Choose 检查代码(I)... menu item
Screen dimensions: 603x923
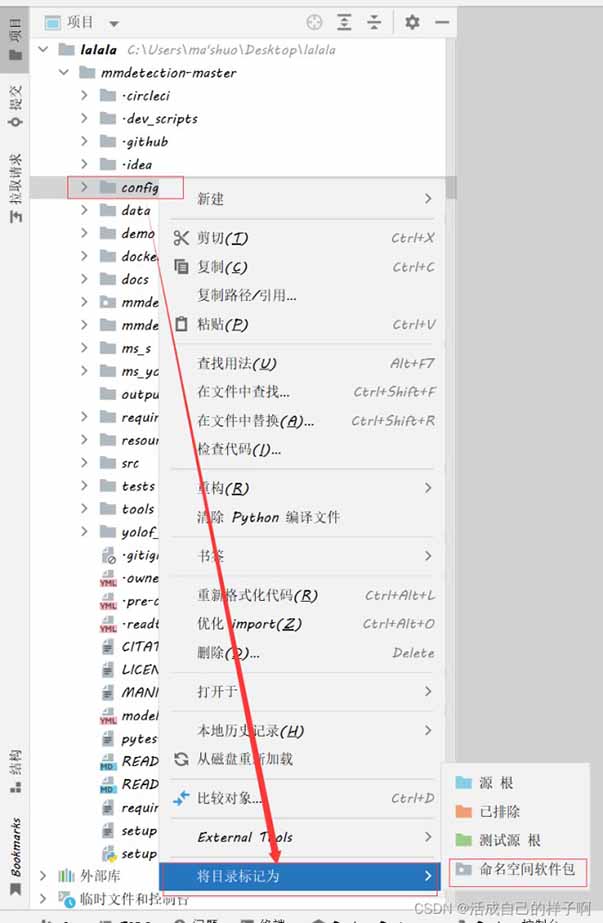303,450
